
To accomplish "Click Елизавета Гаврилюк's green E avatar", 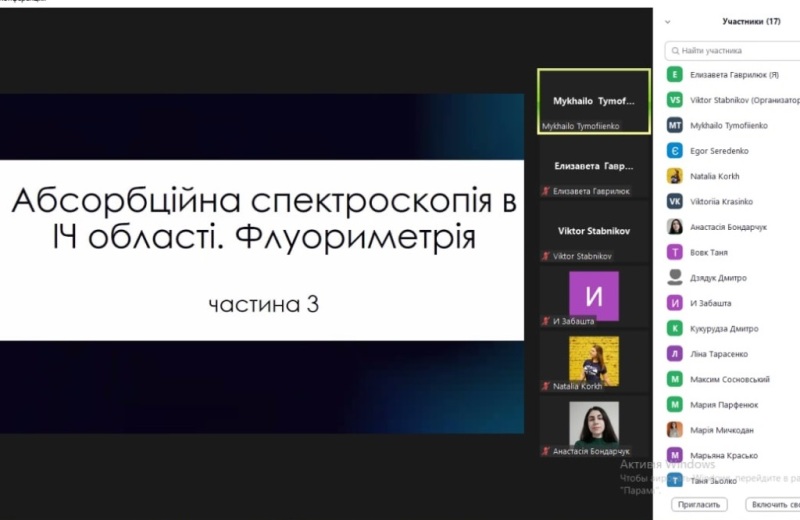I will click(674, 75).
